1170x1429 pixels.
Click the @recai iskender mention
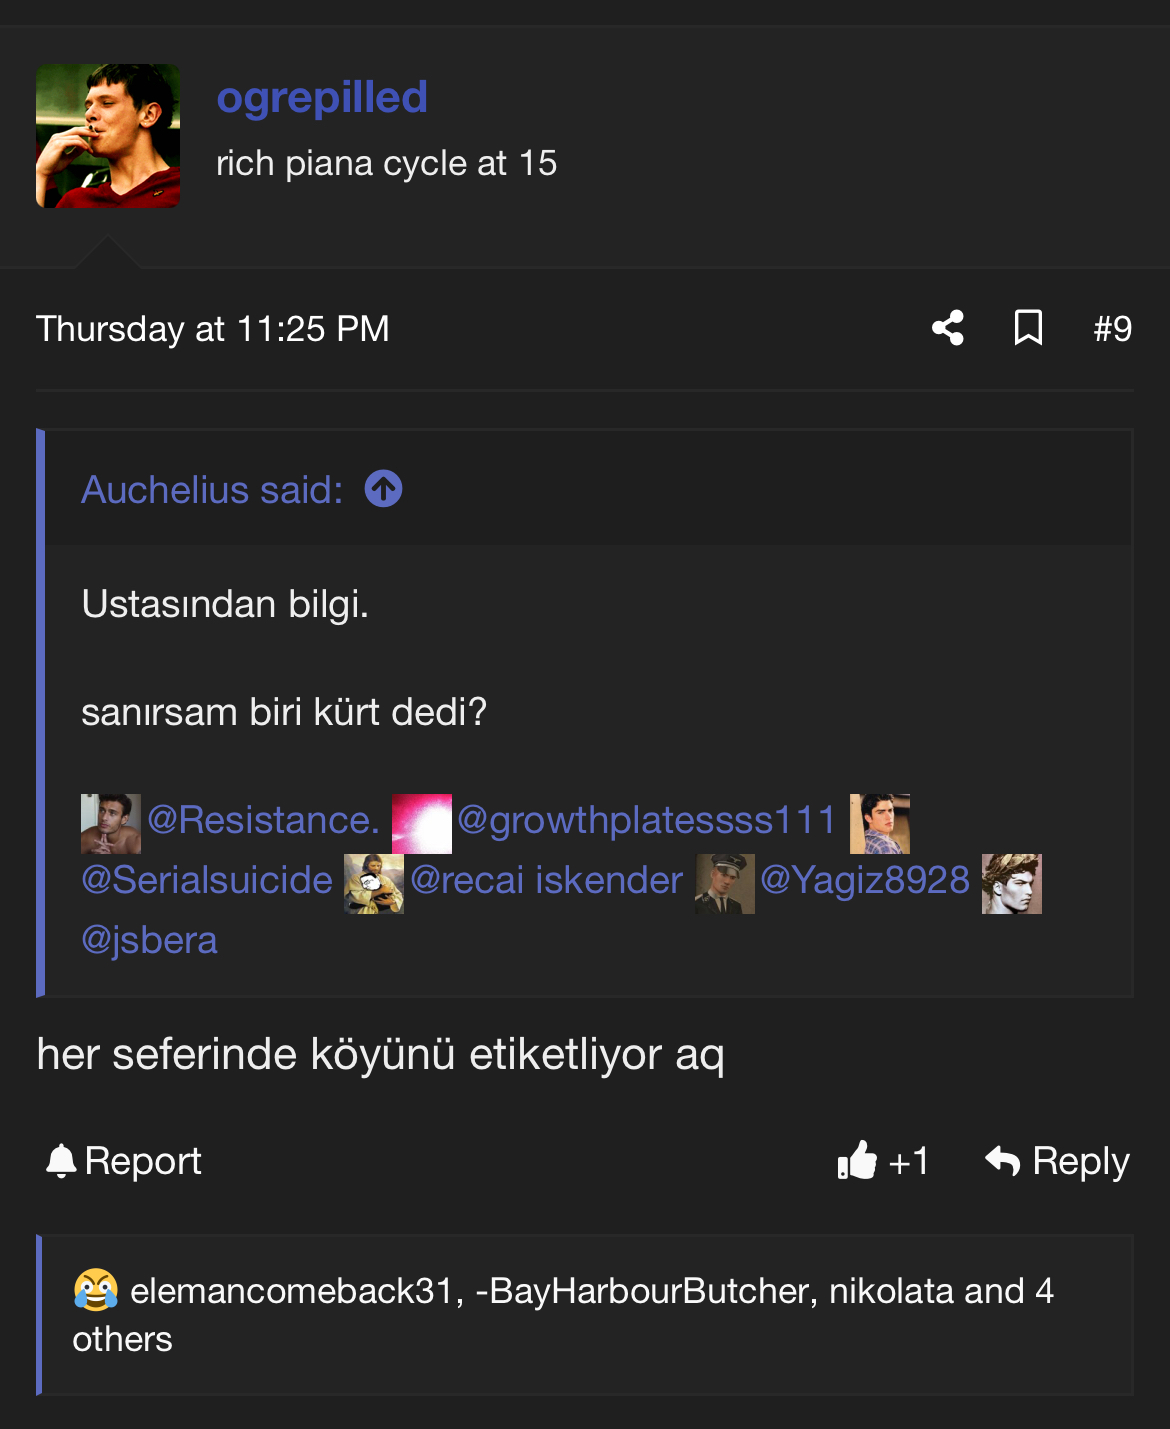pyautogui.click(x=546, y=881)
